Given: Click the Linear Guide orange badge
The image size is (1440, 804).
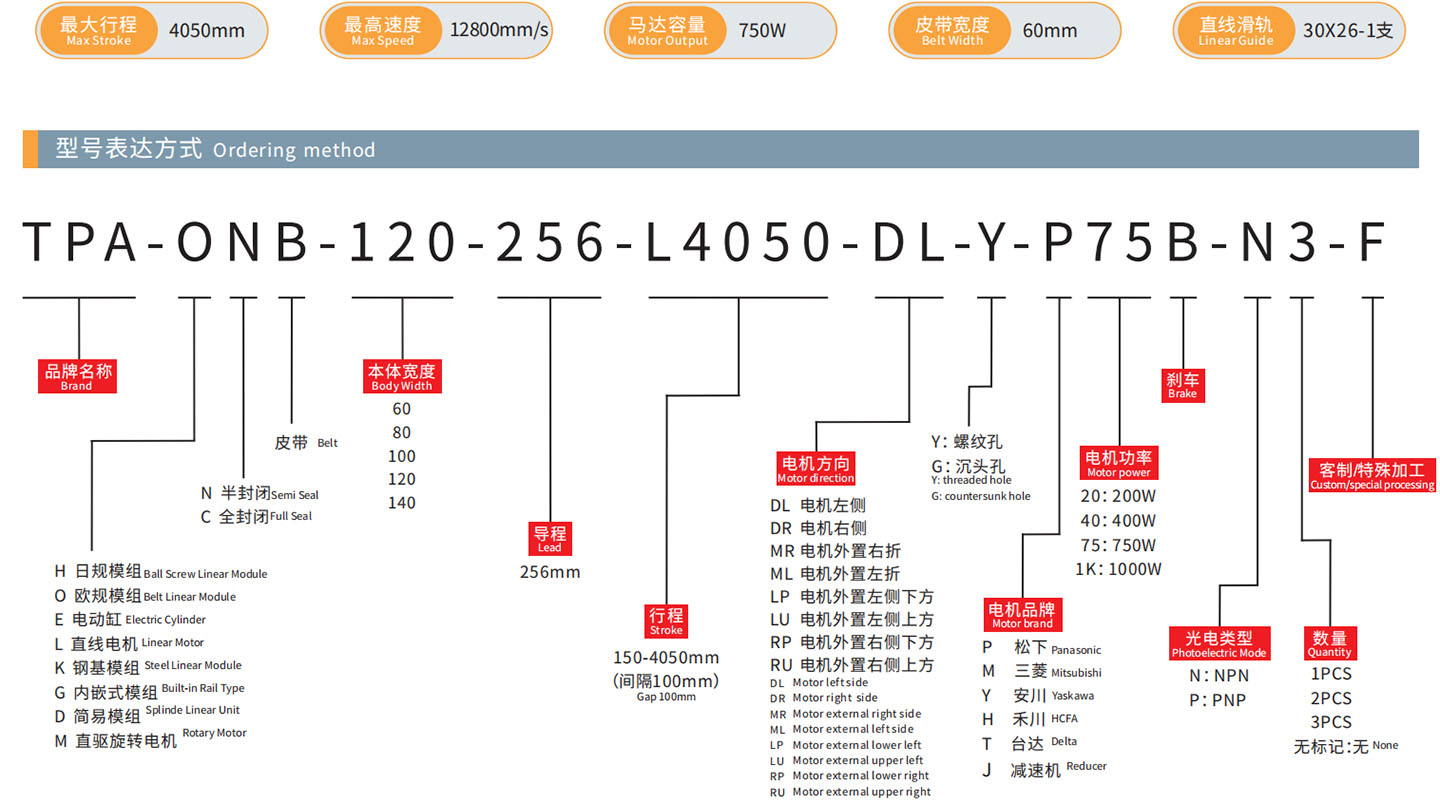Looking at the screenshot, I should pyautogui.click(x=1236, y=30).
